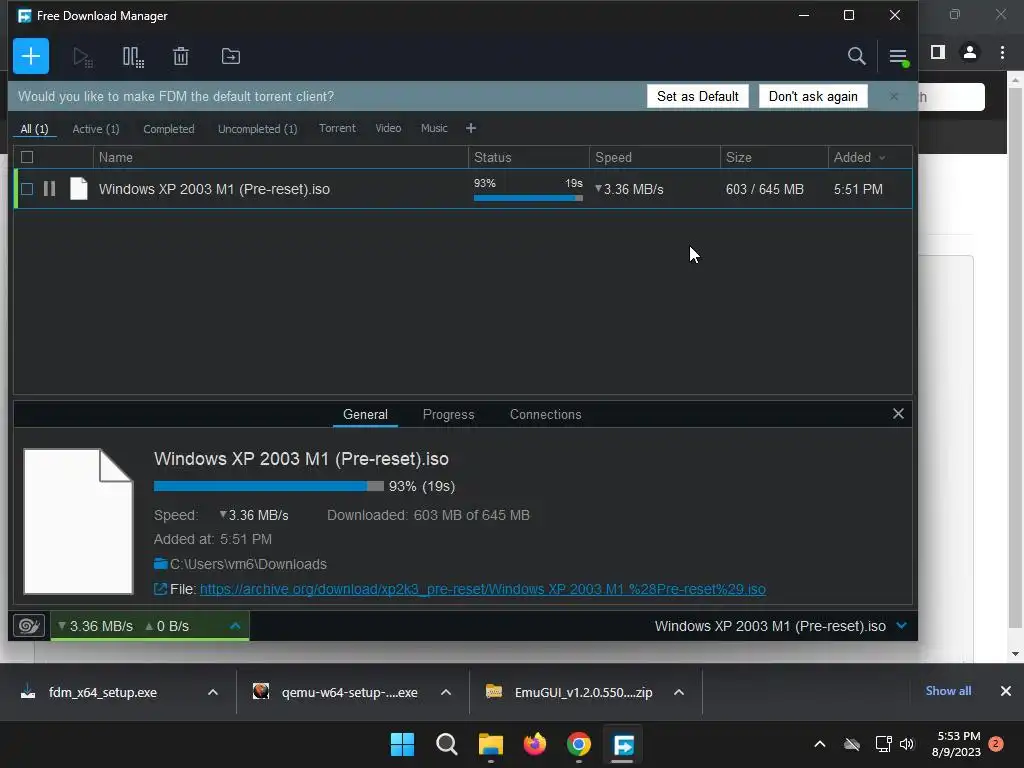
Task: Pause all downloads toolbar icon
Action: click(x=133, y=57)
